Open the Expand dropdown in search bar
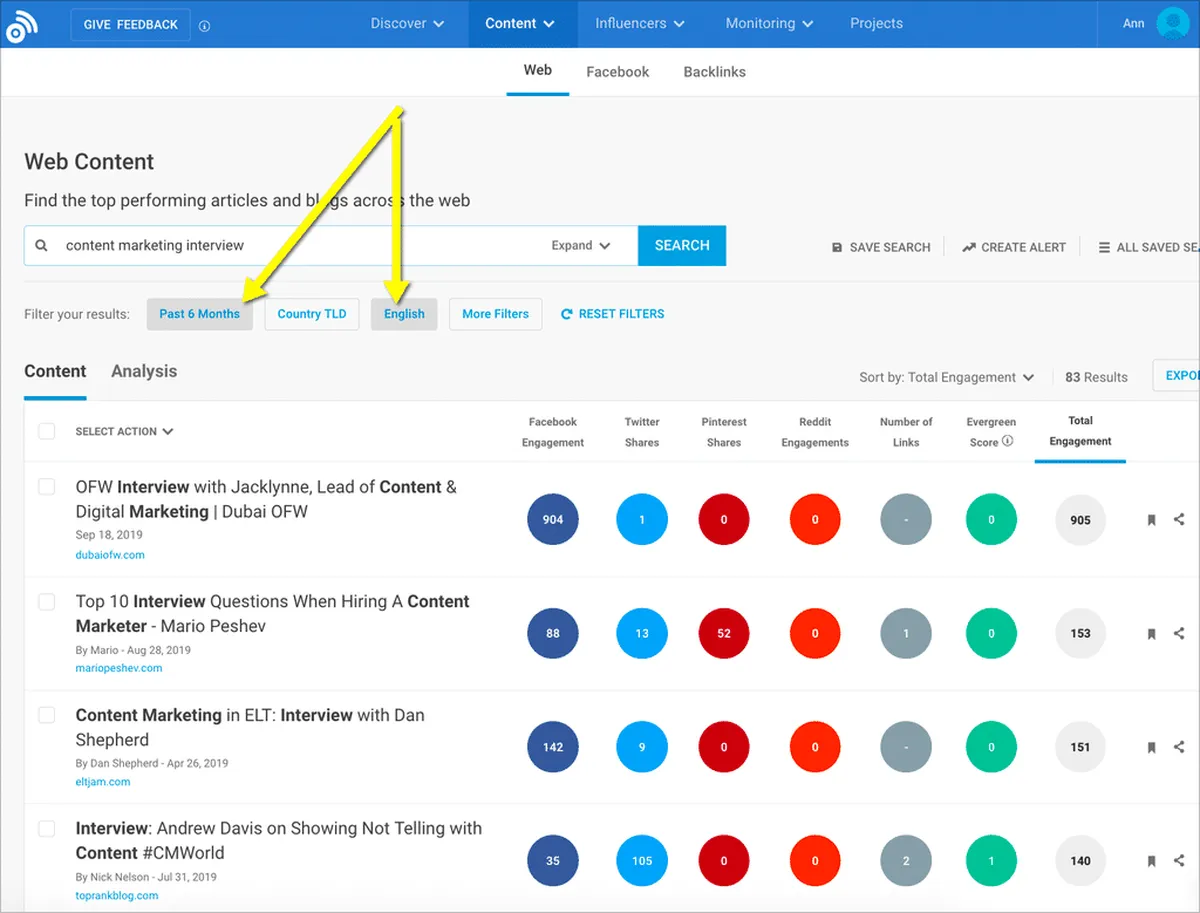1200x913 pixels. (581, 246)
